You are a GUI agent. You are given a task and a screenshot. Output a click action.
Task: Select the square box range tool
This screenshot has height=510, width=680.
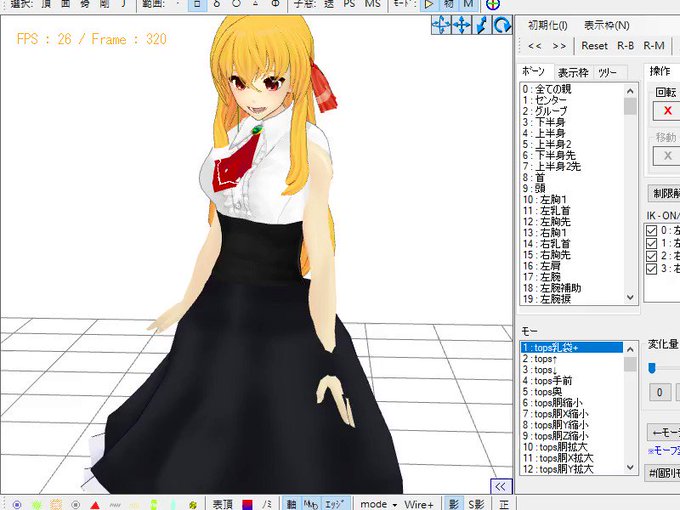click(196, 4)
